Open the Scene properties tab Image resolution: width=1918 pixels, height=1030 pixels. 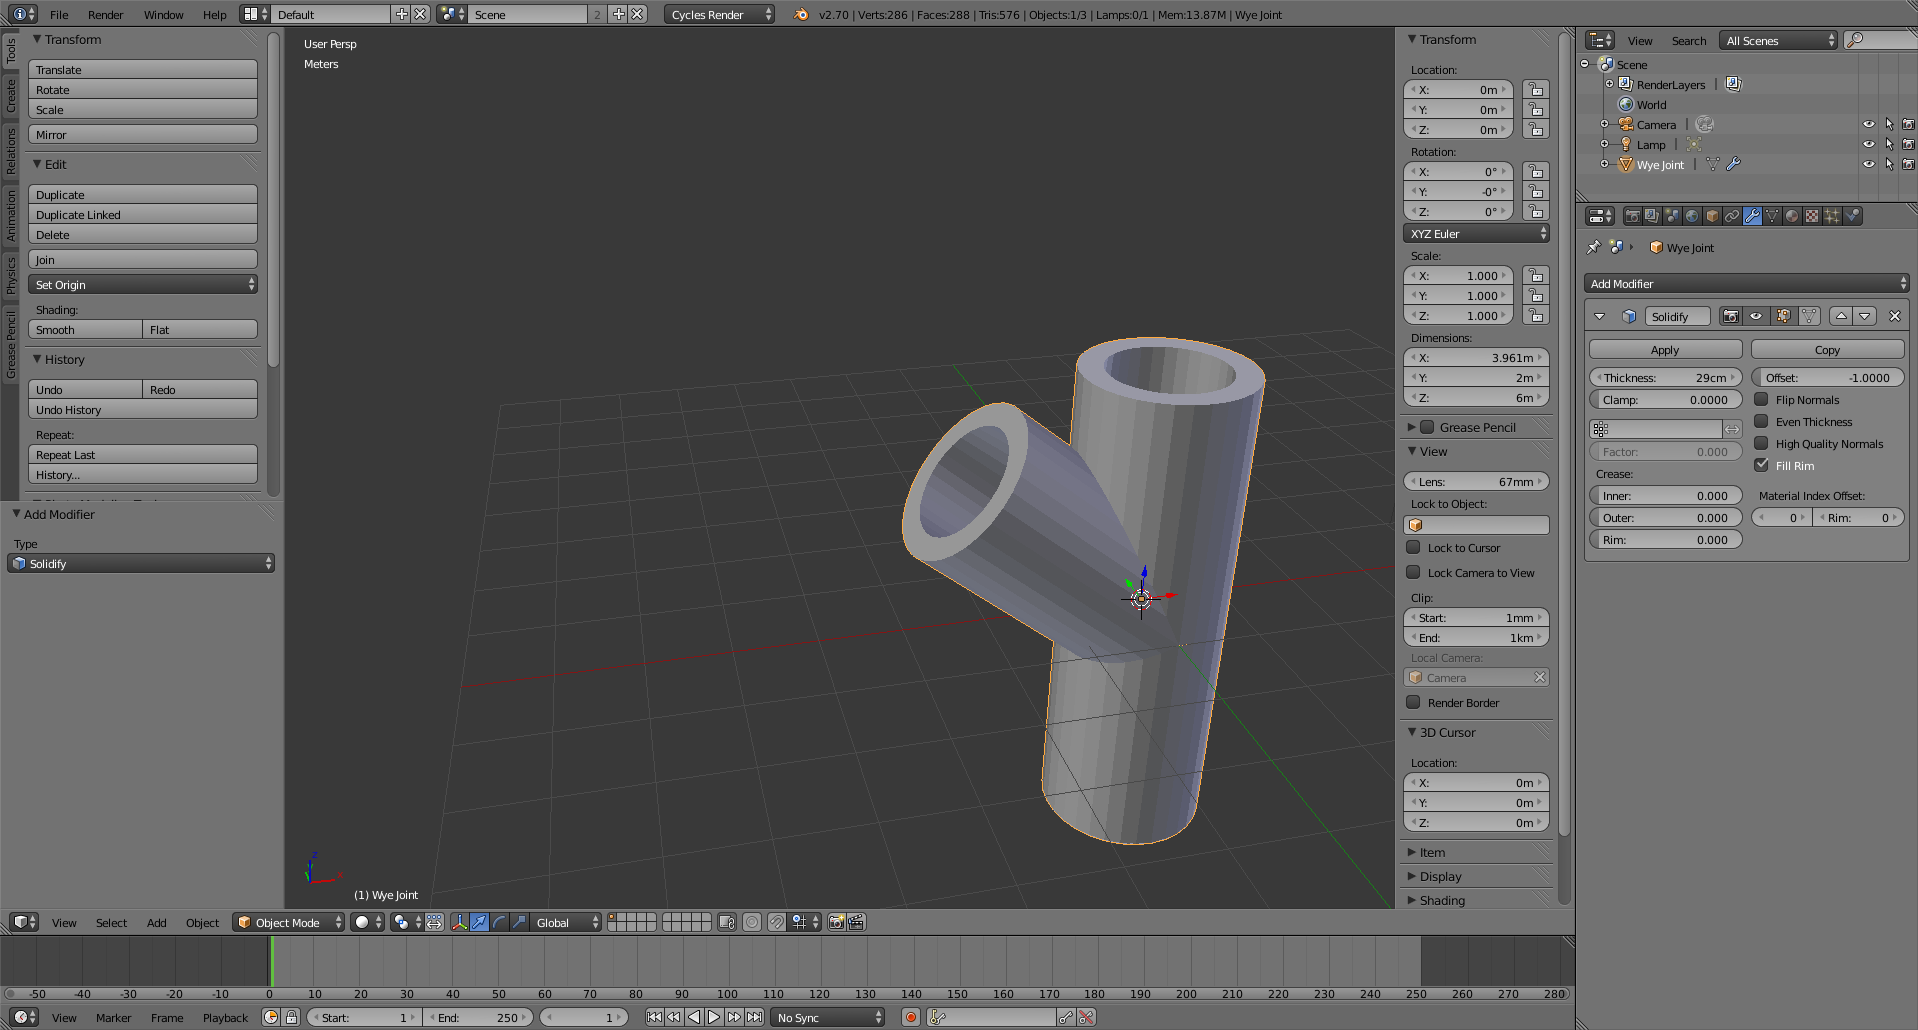pyautogui.click(x=1672, y=216)
